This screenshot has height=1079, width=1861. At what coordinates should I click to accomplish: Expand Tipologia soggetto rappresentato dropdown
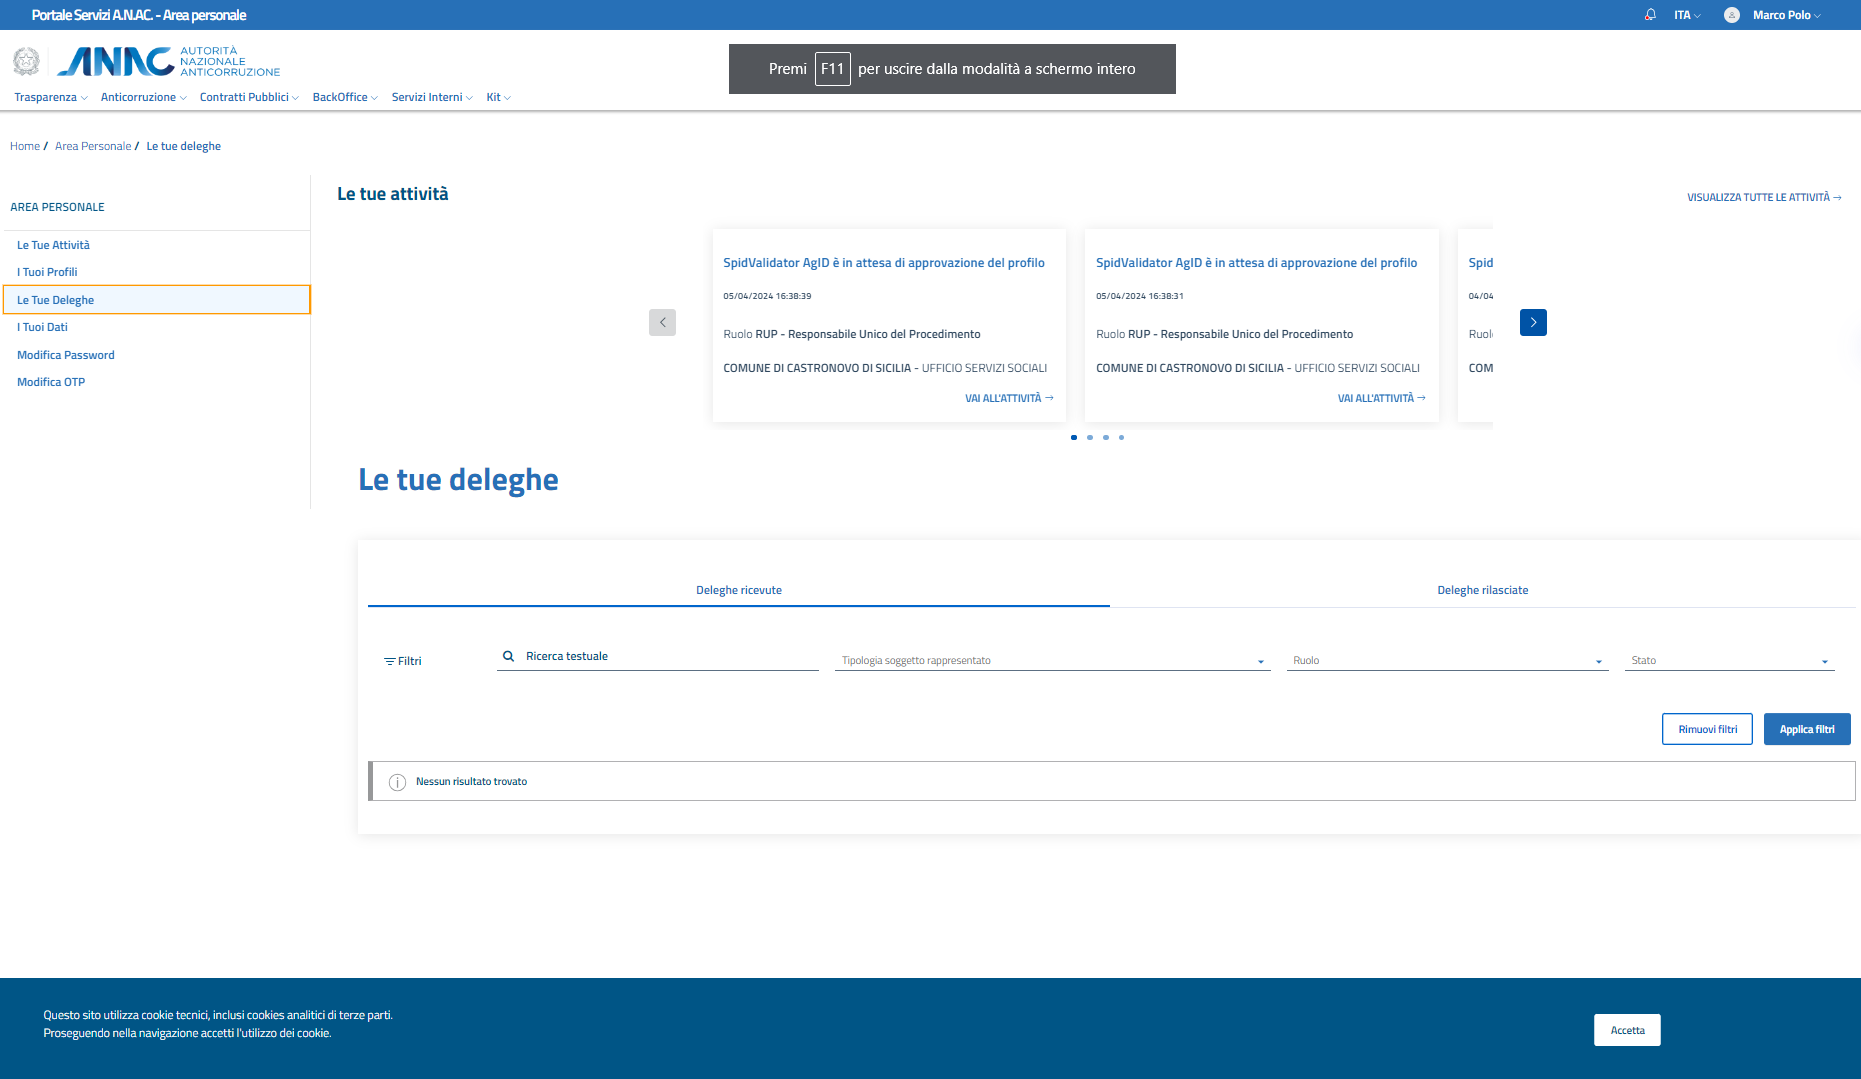1052,661
